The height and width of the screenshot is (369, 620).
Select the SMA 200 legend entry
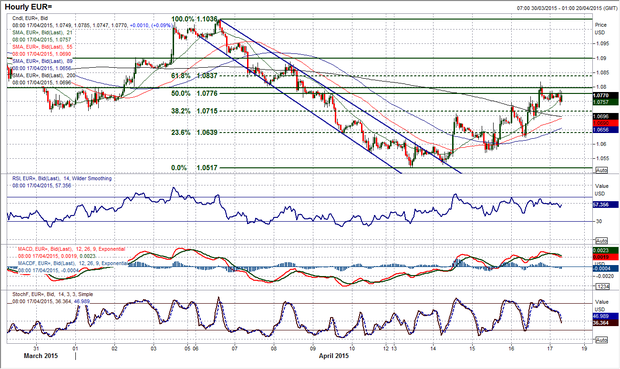(44, 75)
